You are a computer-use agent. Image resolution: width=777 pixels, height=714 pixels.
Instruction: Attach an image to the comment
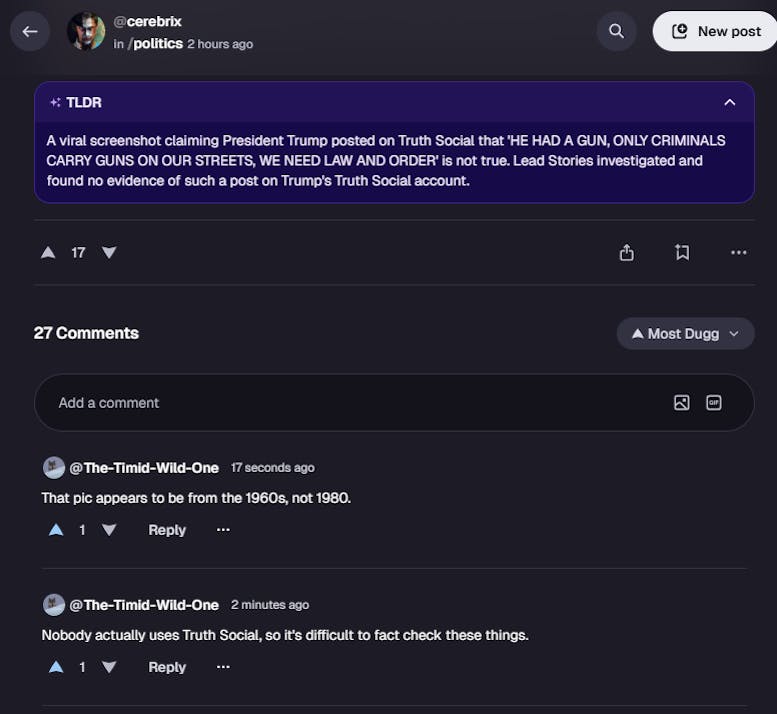click(682, 403)
